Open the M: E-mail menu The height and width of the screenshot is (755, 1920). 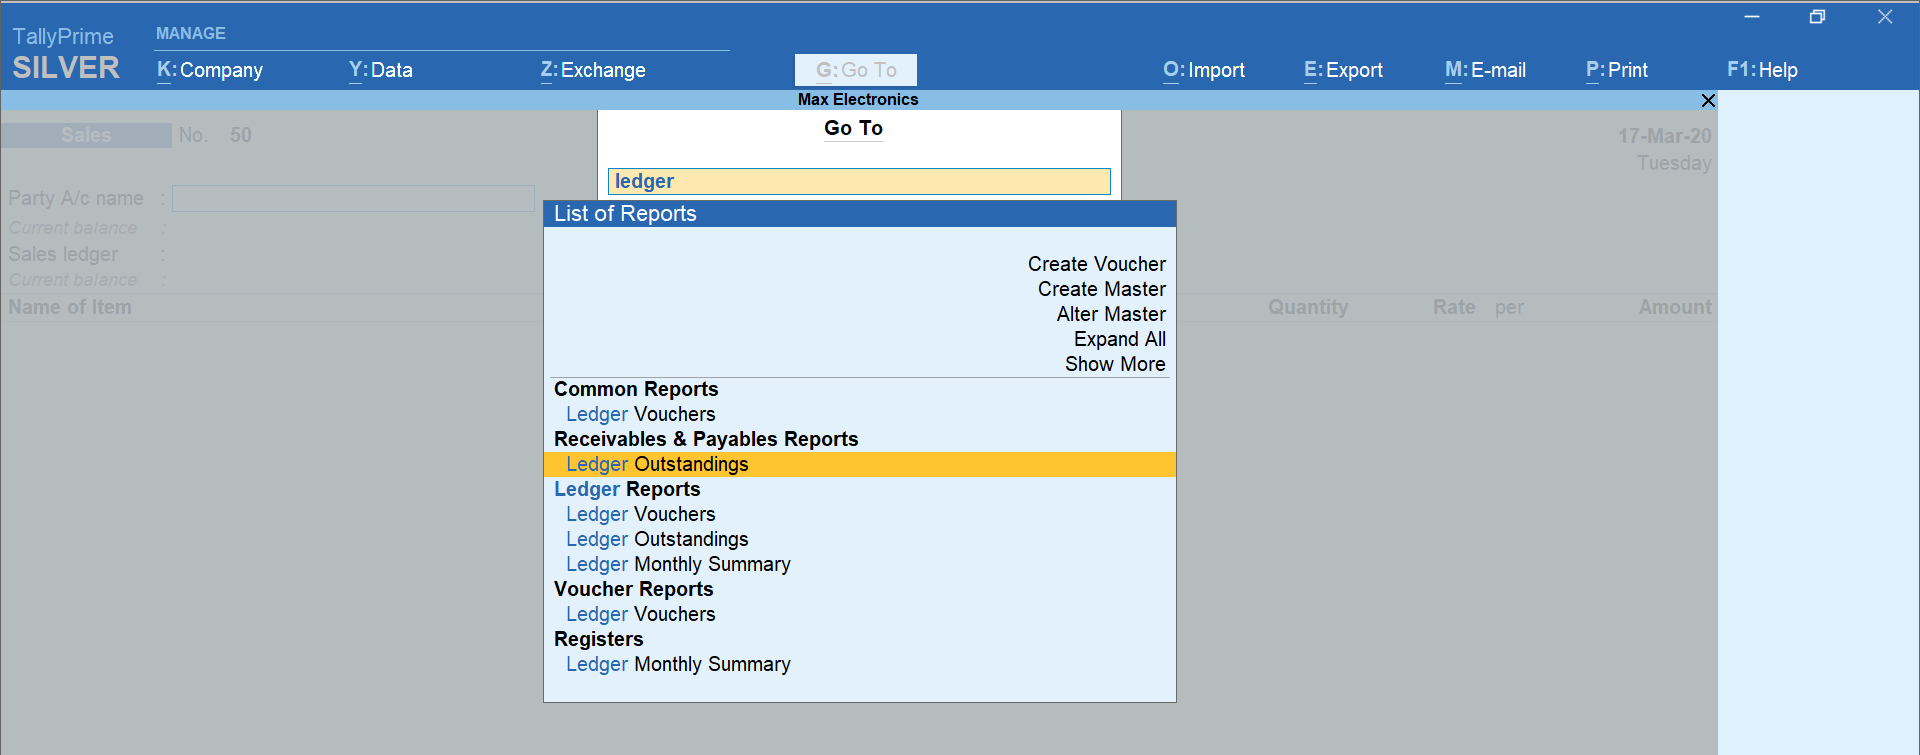[1485, 70]
